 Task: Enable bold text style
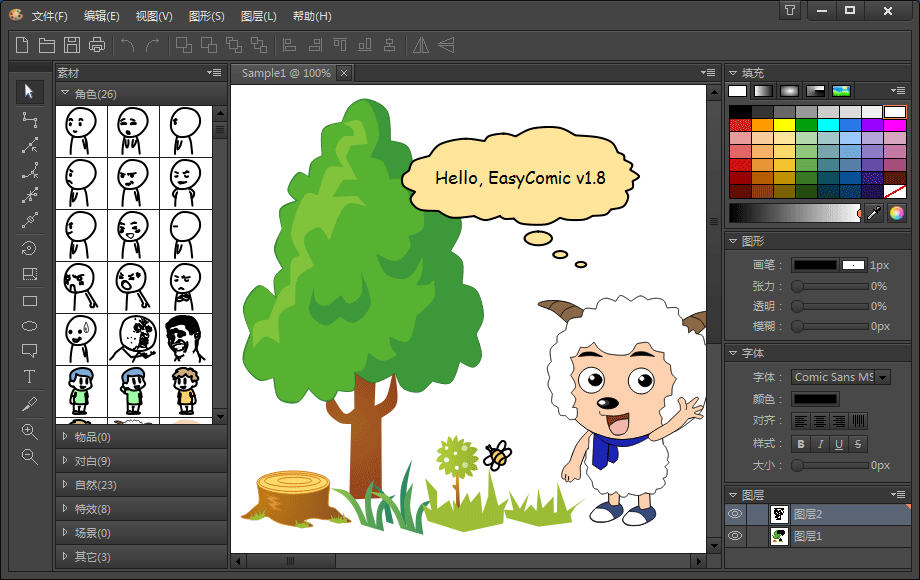799,444
